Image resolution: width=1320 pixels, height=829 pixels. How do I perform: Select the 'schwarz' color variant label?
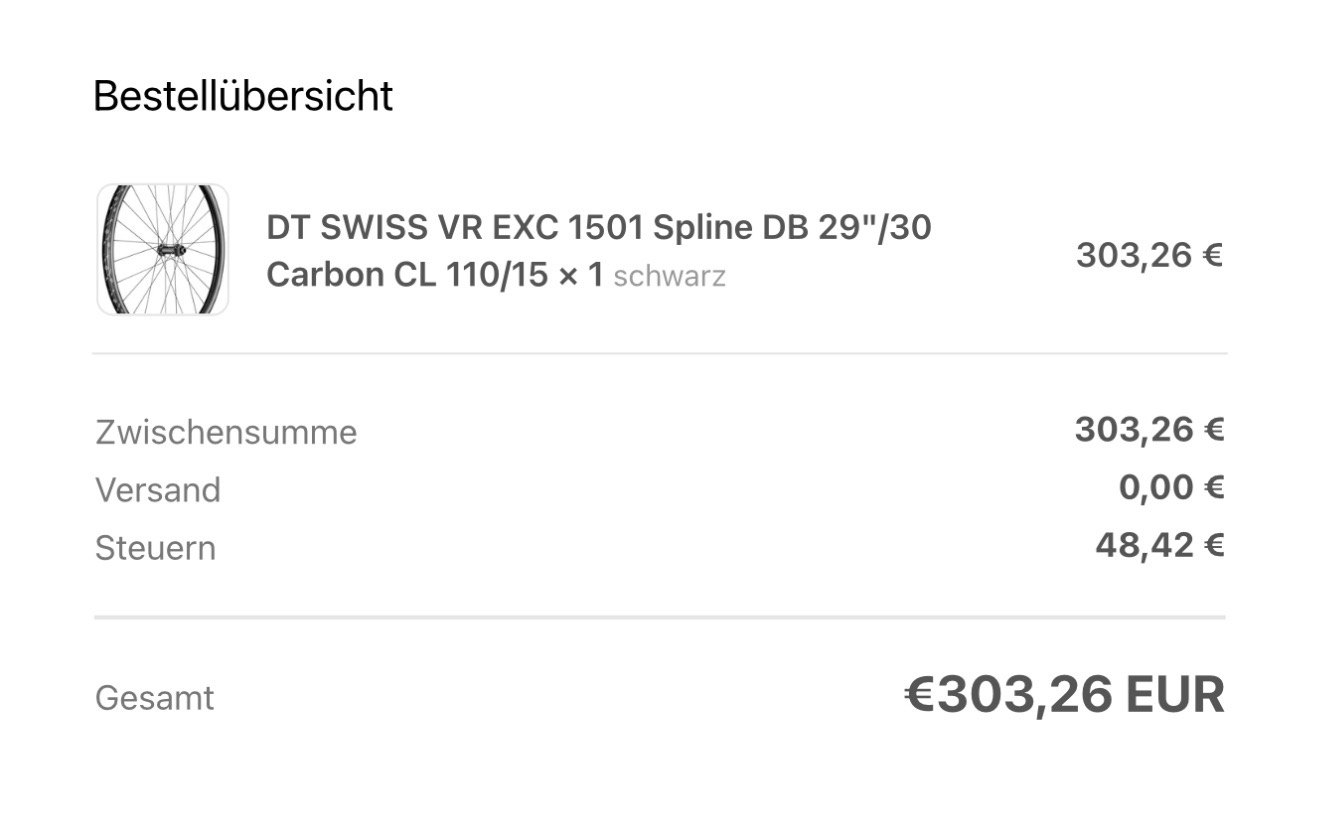[x=669, y=276]
